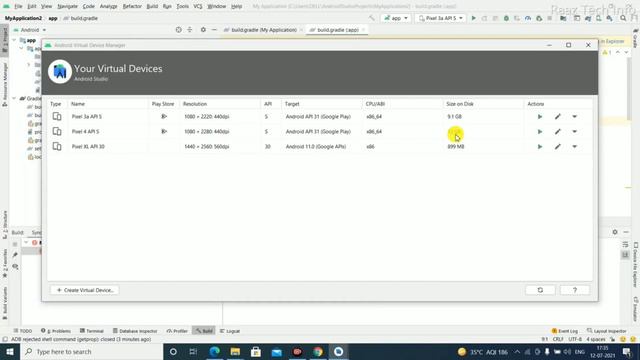This screenshot has width=640, height=360.
Task: Open the Pixel 3a API S device selector
Action: tap(441, 18)
